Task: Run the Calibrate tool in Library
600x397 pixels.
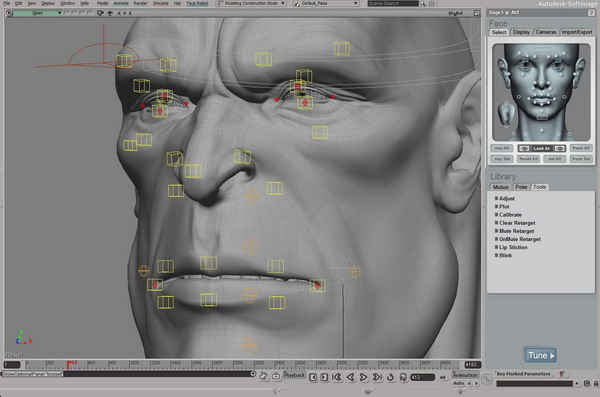Action: (510, 215)
